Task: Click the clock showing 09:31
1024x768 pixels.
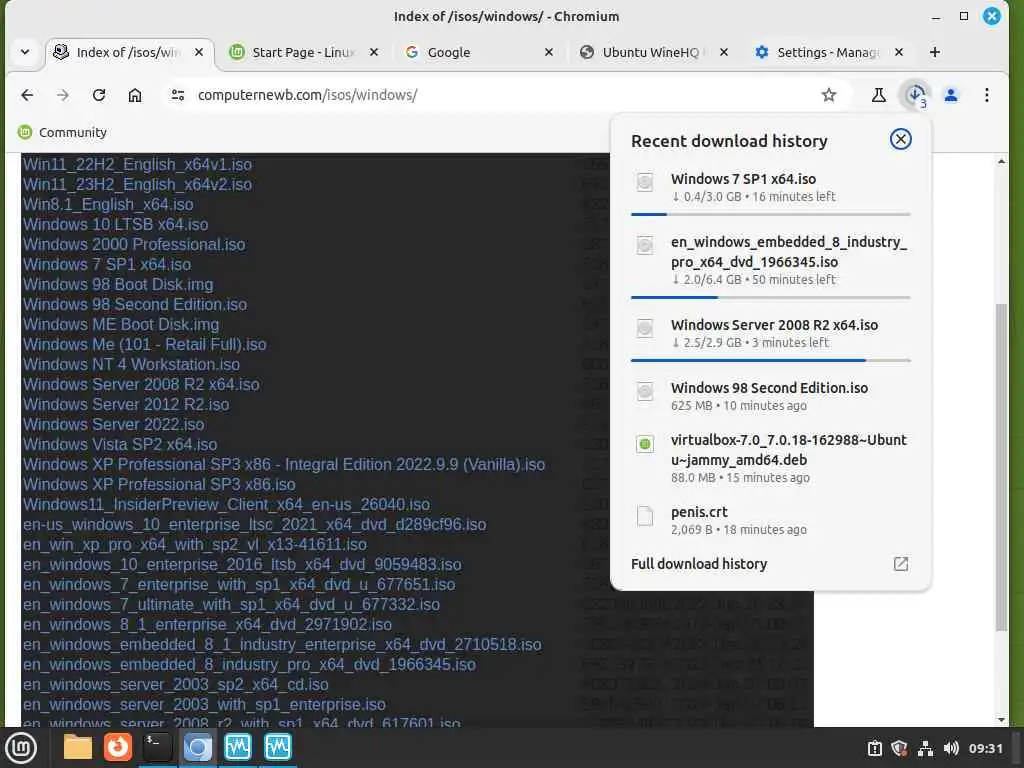Action: pos(985,748)
